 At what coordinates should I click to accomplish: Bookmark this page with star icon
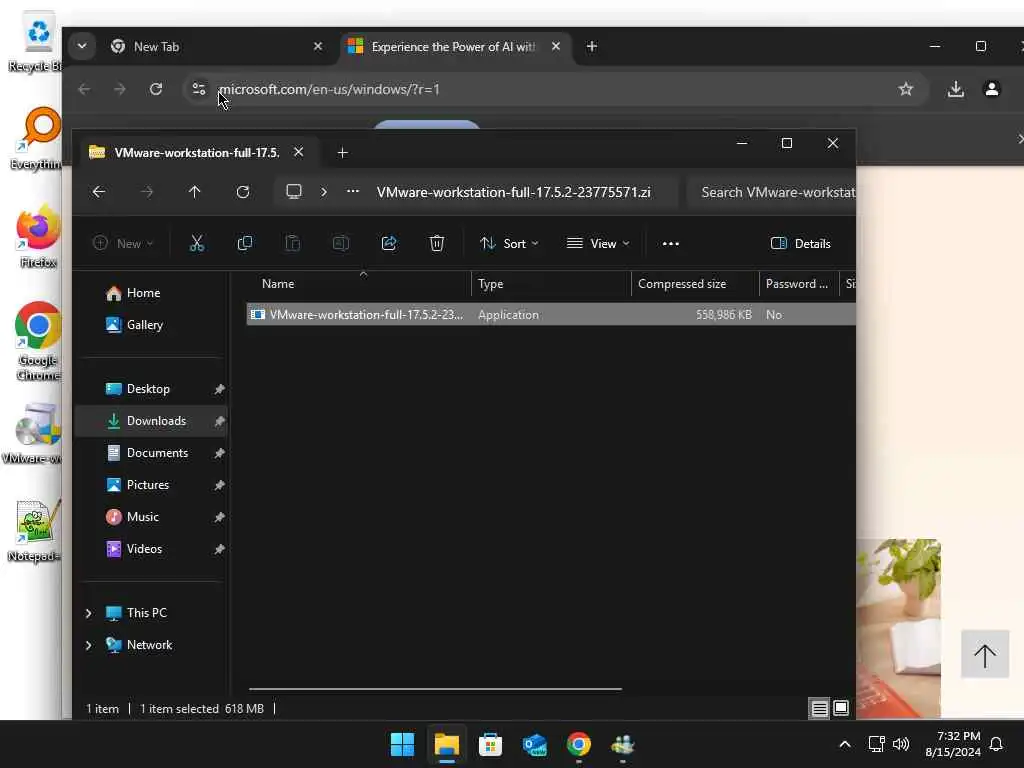[x=905, y=89]
